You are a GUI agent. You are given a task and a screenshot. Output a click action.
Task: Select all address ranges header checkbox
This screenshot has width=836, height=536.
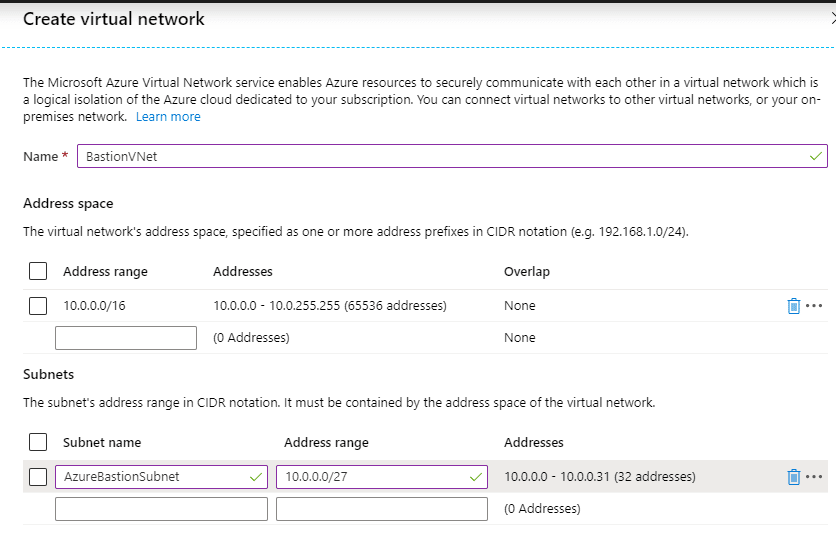(x=38, y=271)
